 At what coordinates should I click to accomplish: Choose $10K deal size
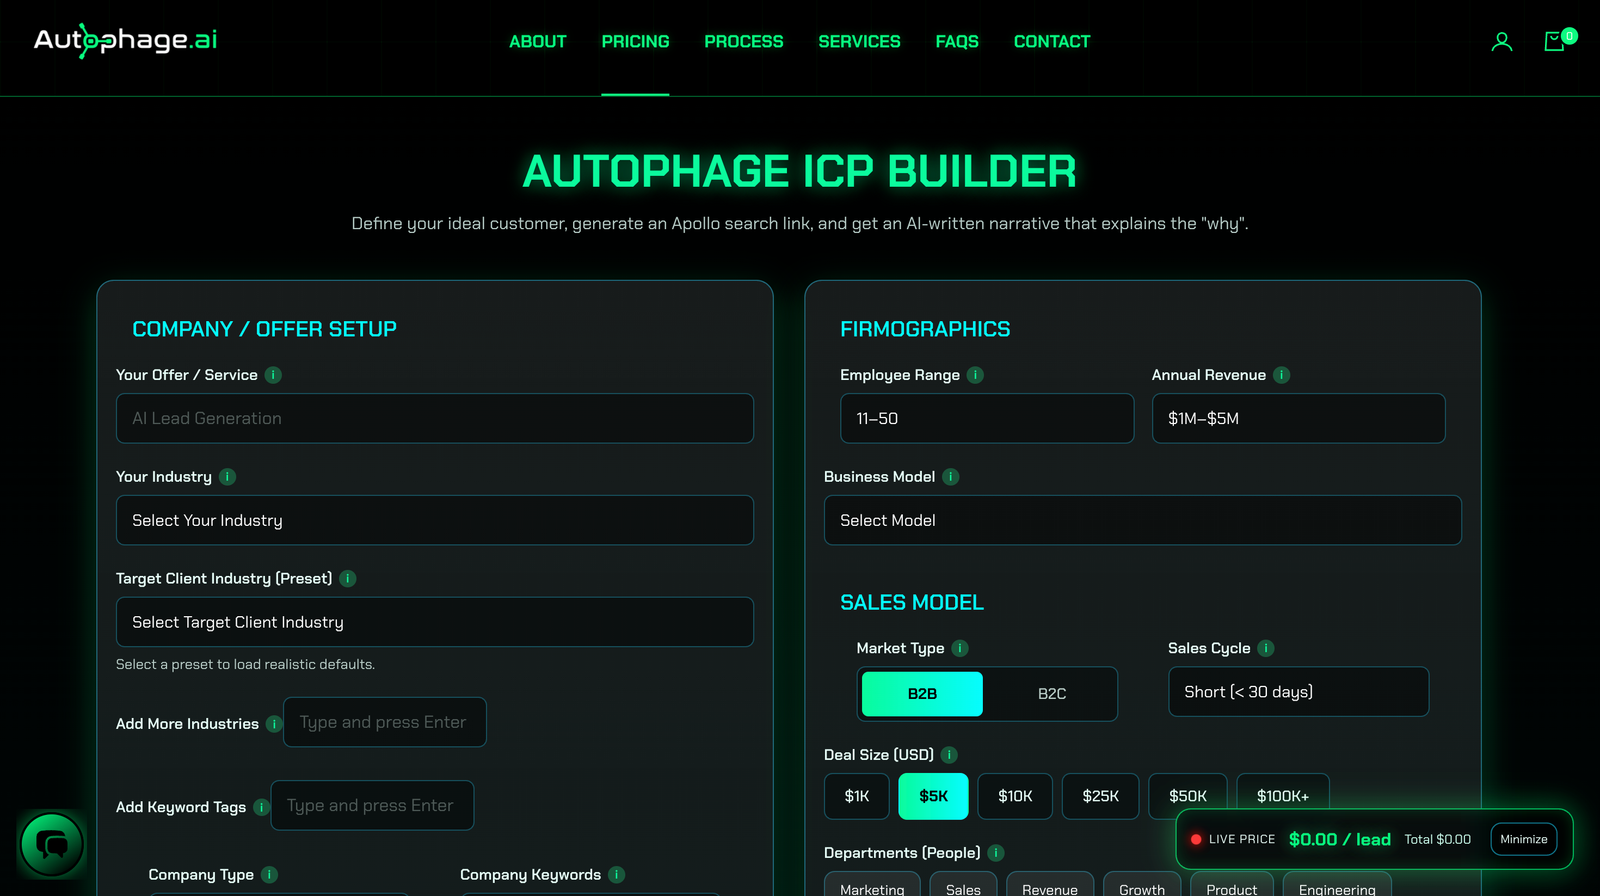click(1015, 796)
